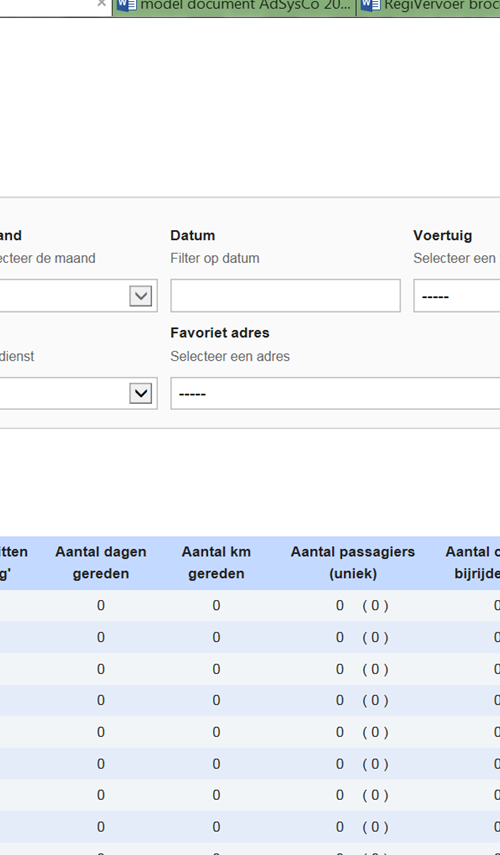Click the partially visible bijrijde column header
Viewport: 500px width, 855px height.
tap(473, 563)
